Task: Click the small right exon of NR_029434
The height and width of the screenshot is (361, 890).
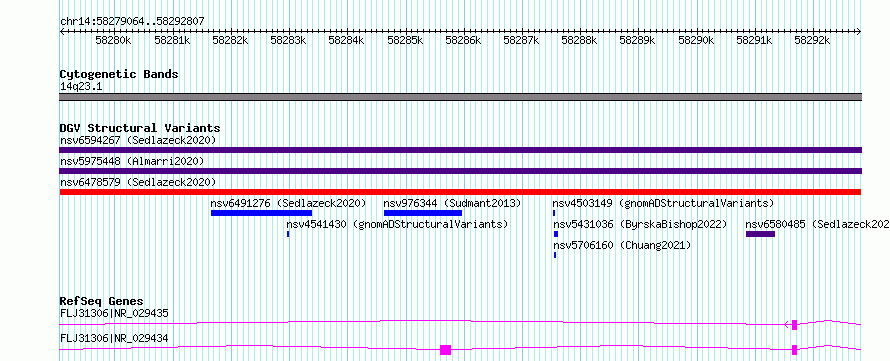Action: pyautogui.click(x=795, y=350)
